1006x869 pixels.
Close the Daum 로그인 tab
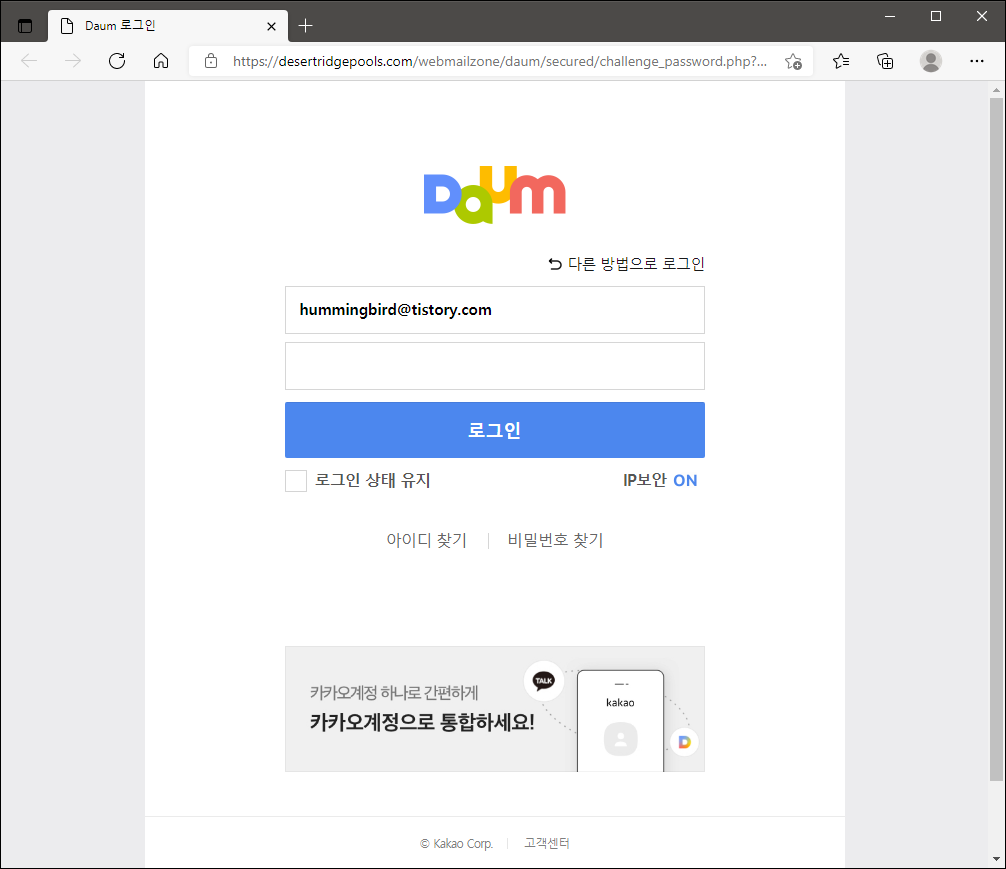tap(271, 26)
